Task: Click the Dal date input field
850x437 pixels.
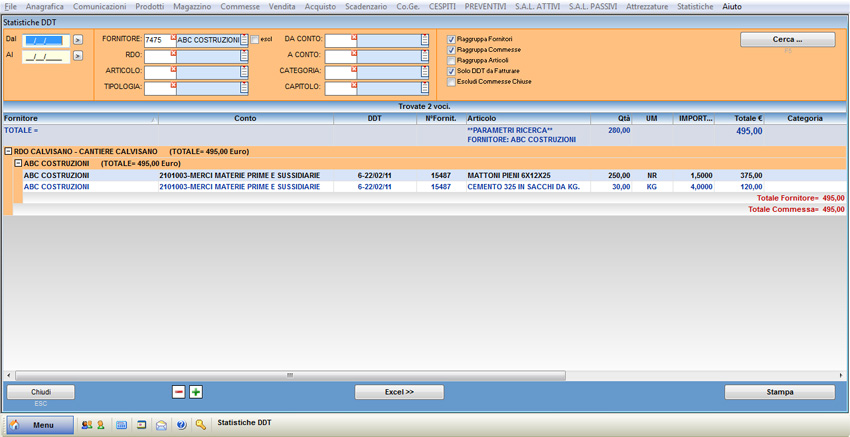Action: click(44, 41)
